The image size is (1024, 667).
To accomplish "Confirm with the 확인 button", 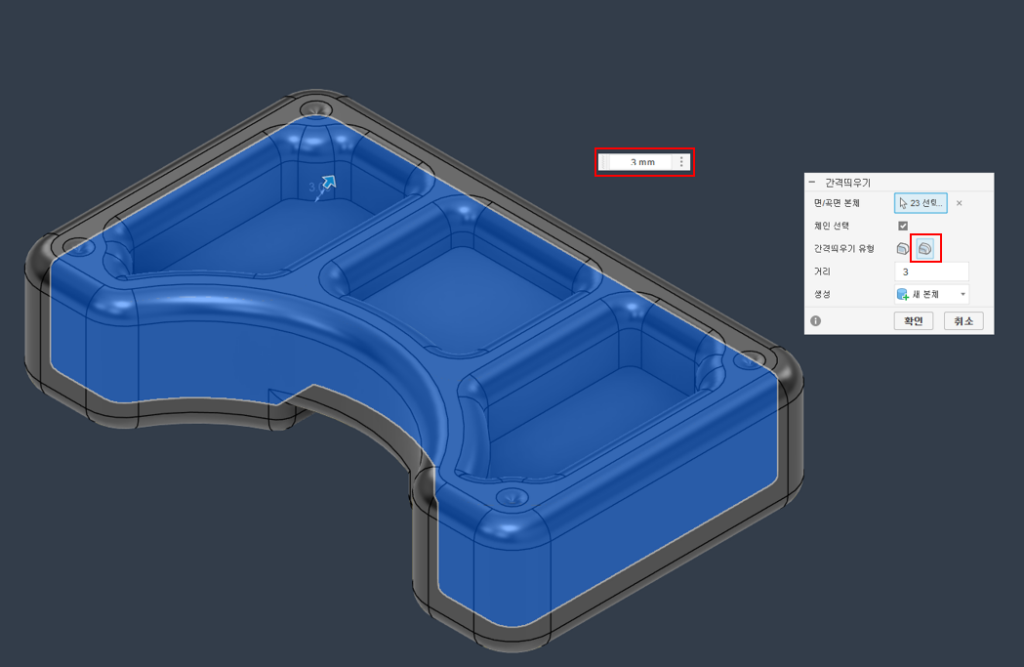I will click(912, 321).
